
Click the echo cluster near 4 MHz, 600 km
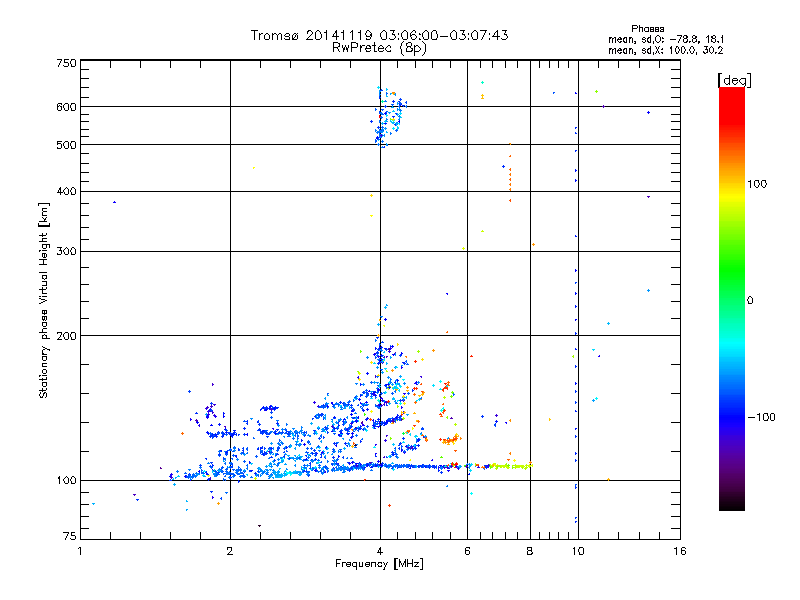(x=388, y=115)
